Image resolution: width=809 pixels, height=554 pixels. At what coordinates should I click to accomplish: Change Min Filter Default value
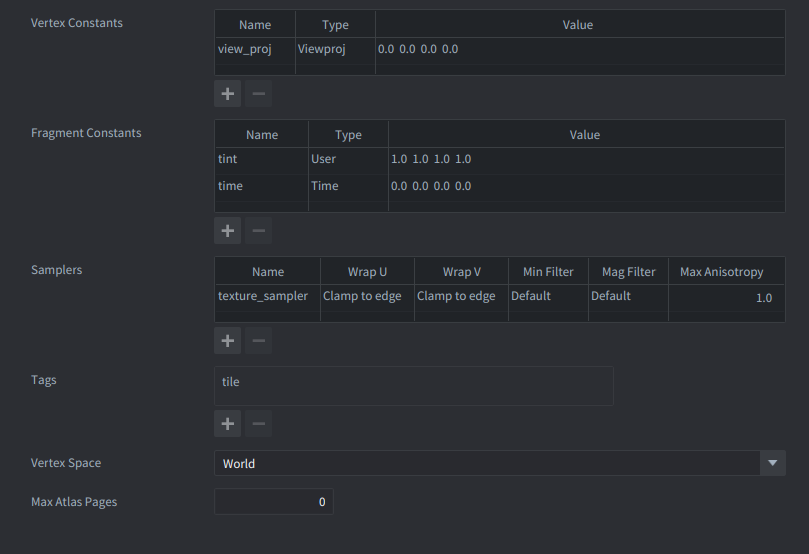[x=547, y=297]
